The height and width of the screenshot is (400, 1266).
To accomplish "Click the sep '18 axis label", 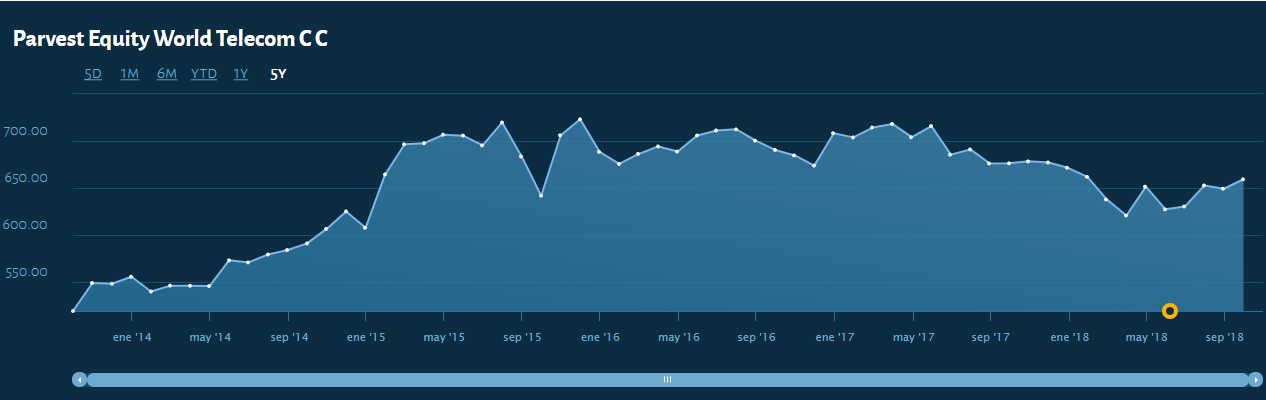I will coord(1225,338).
